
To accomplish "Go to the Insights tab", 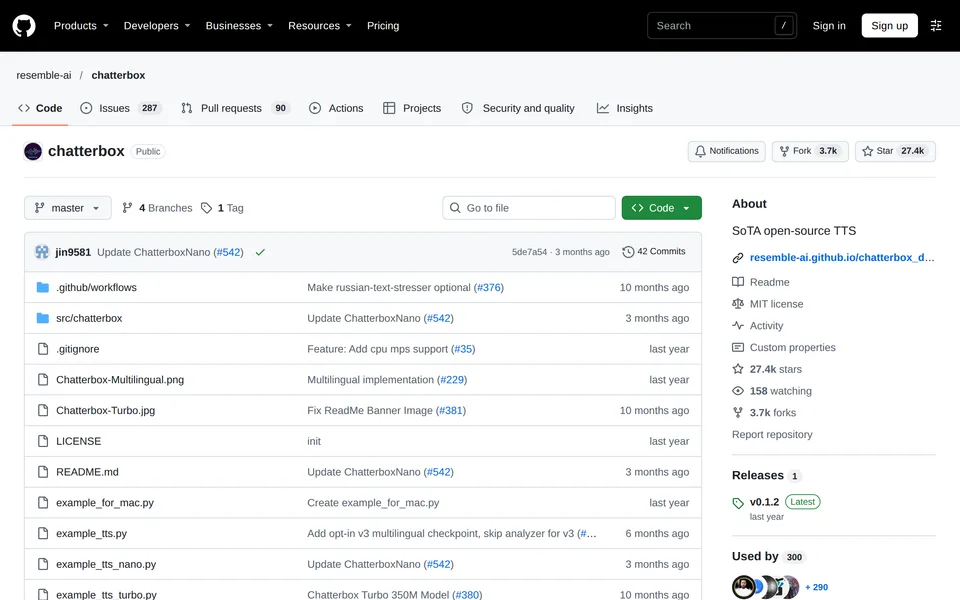I will (625, 108).
